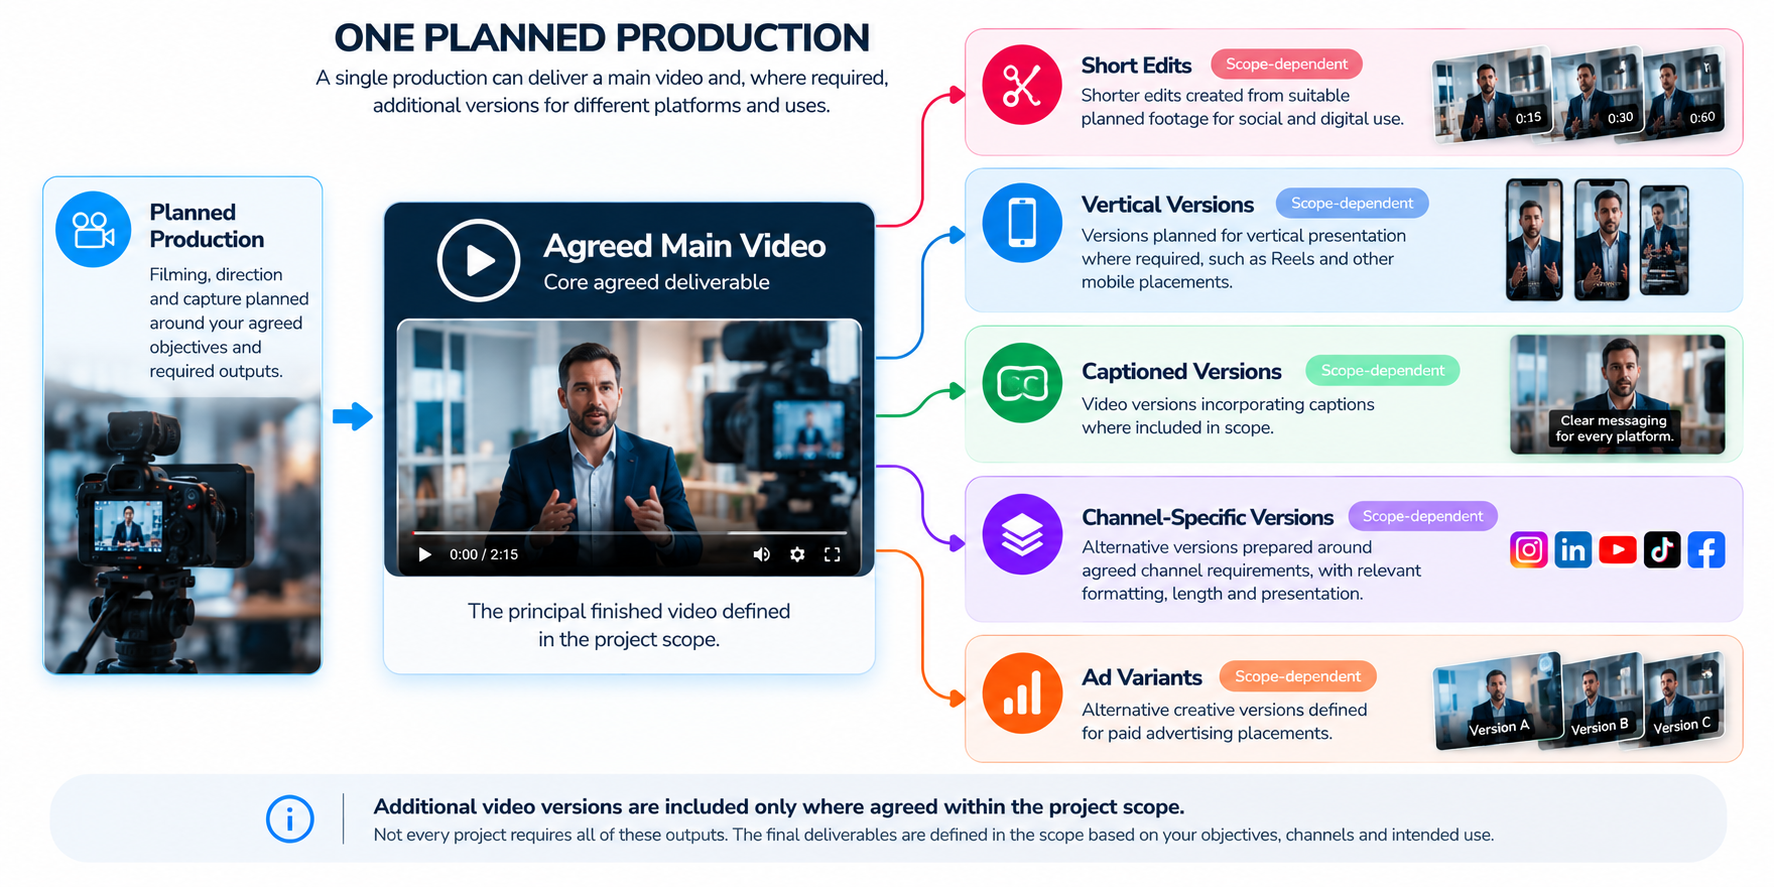Click the info icon in the bottom note
This screenshot has width=1774, height=887.
(290, 819)
